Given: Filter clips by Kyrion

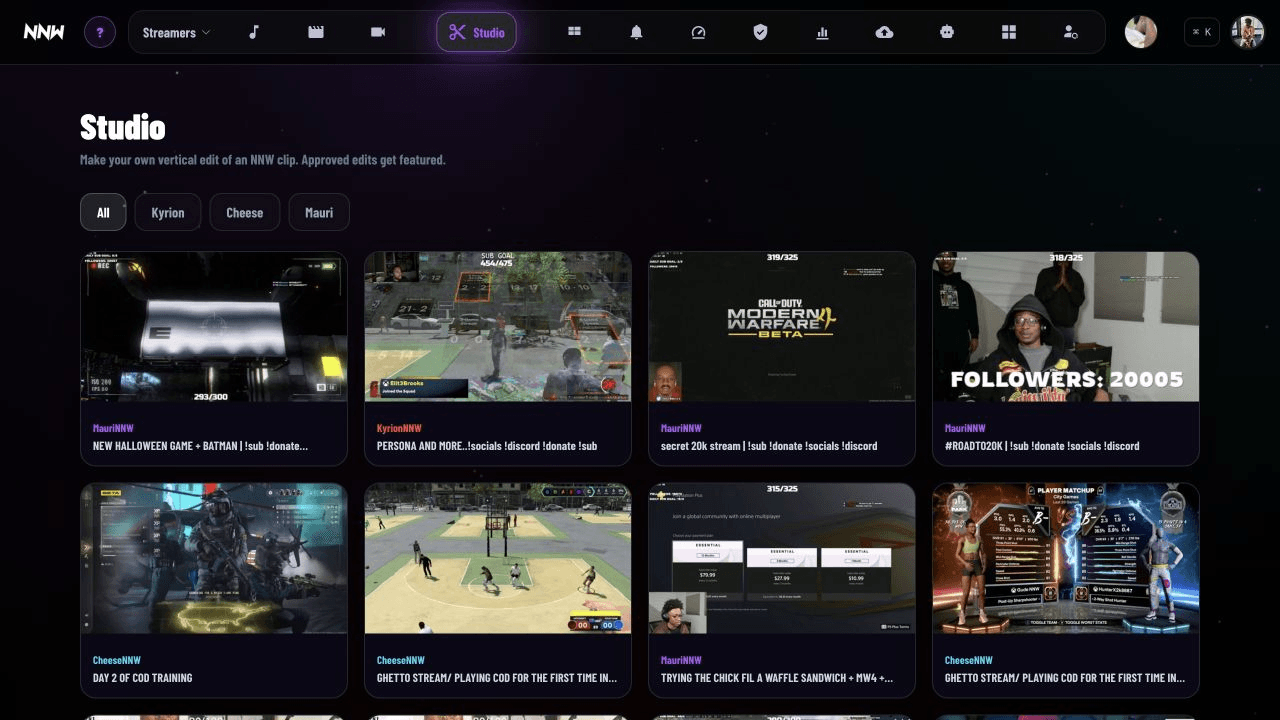Looking at the screenshot, I should tap(168, 212).
